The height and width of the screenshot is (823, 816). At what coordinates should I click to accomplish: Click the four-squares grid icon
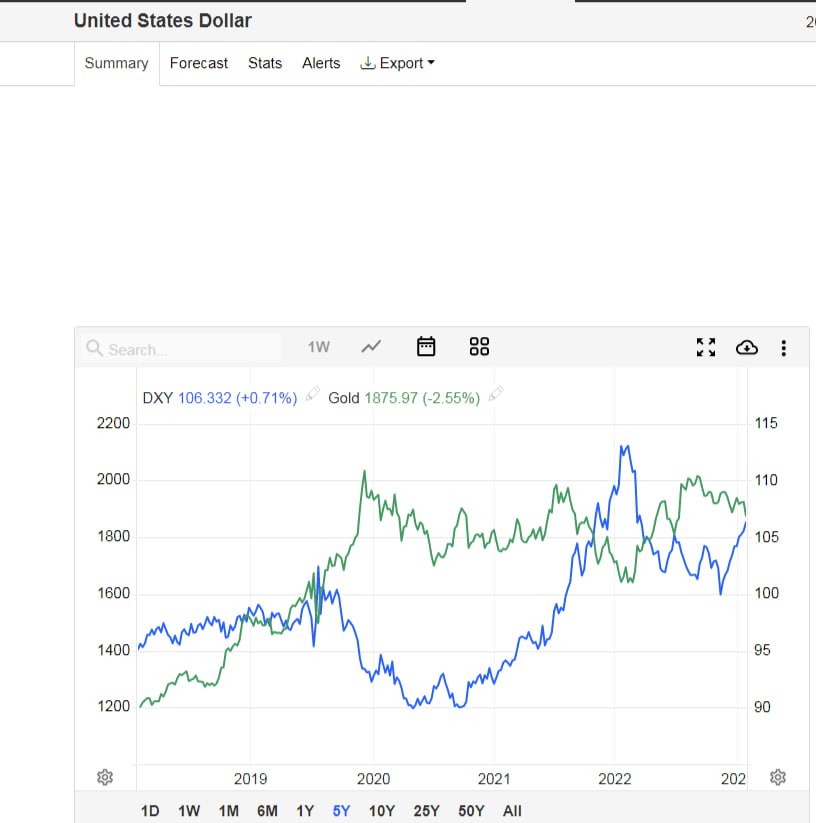tap(479, 346)
